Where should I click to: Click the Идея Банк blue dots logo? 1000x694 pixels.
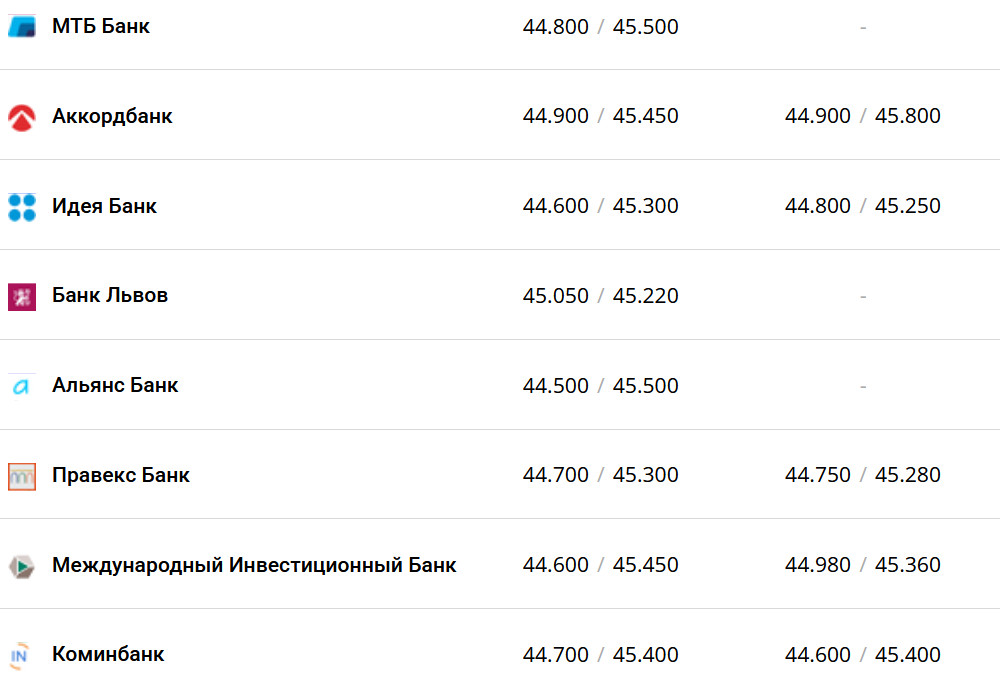[22, 207]
